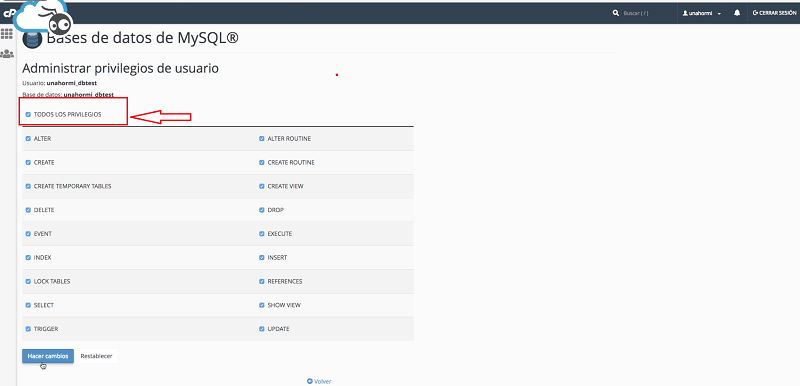
Task: Toggle the REFERENCES privilege checkbox
Action: (262, 281)
